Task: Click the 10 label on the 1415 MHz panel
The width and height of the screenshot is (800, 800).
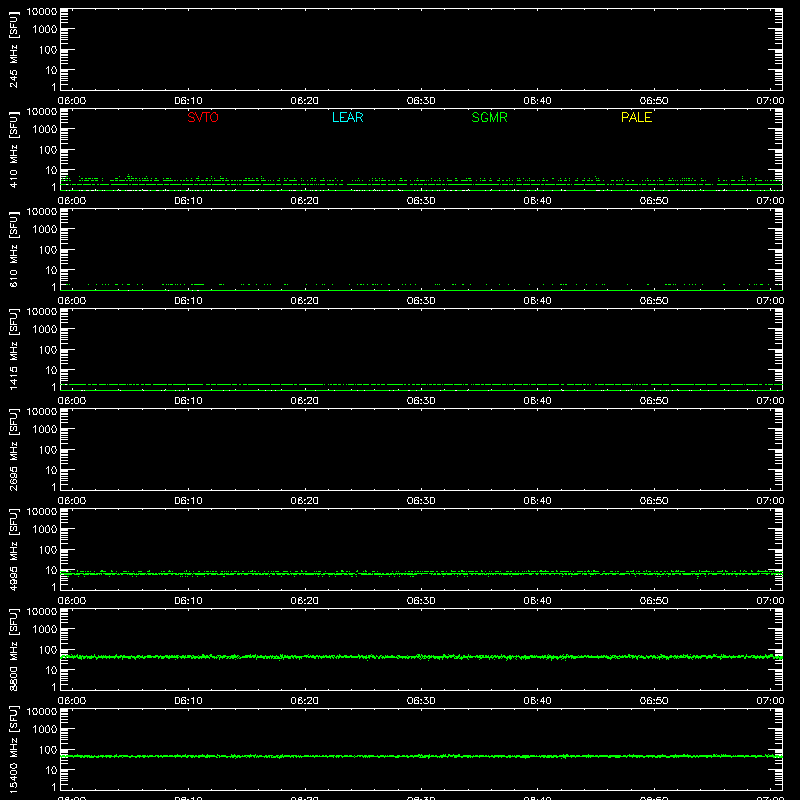Action: 51,370
